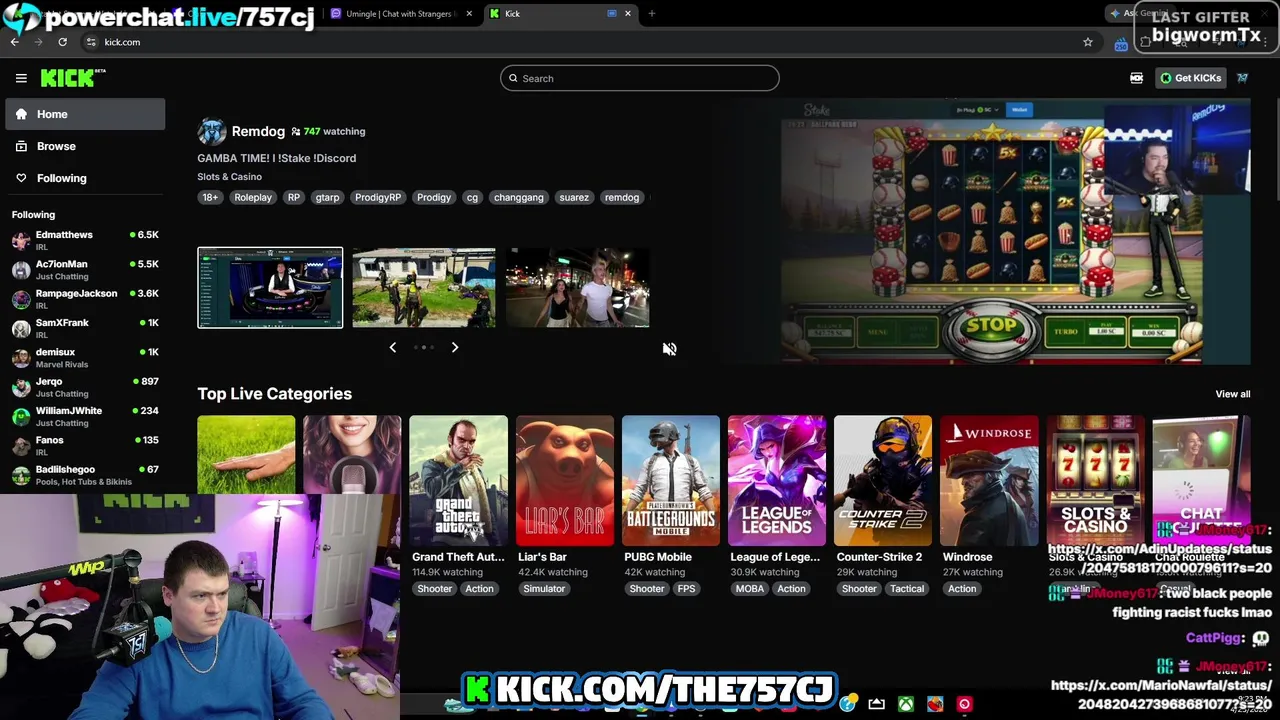Image resolution: width=1280 pixels, height=720 pixels.
Task: Open WilliamJWhite in Following list
Action: (x=85, y=416)
